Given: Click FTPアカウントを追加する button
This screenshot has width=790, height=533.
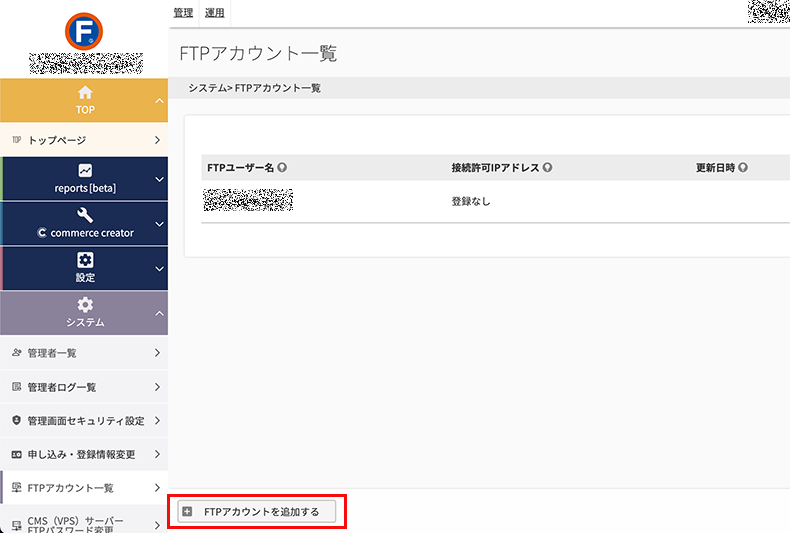Looking at the screenshot, I should click(256, 511).
